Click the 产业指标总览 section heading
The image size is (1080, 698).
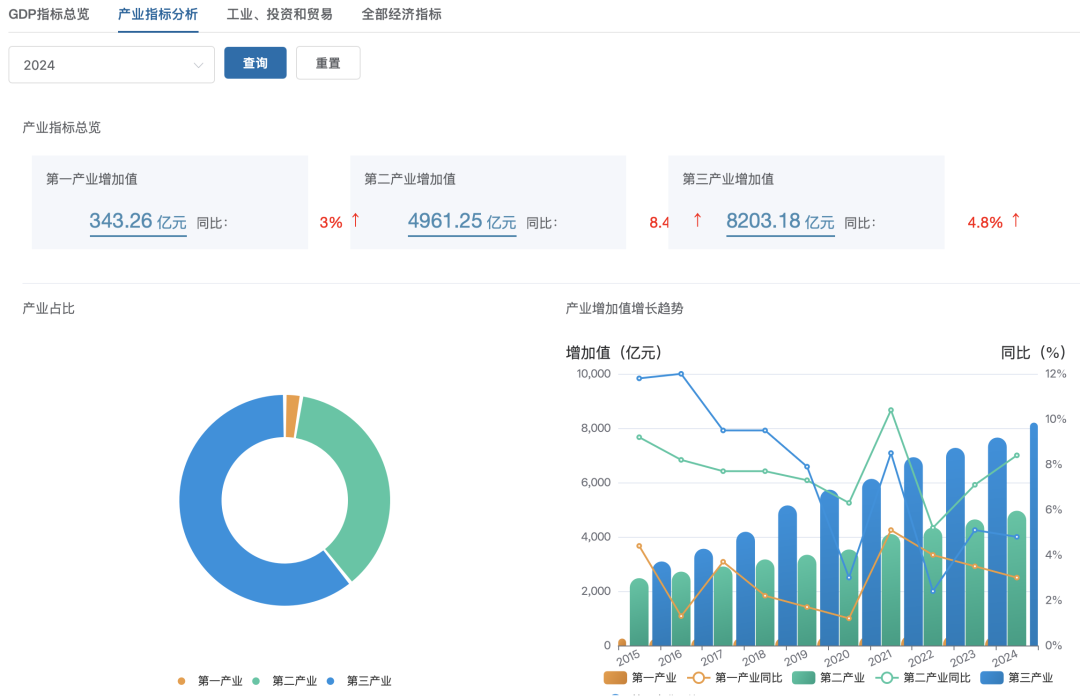(x=61, y=127)
